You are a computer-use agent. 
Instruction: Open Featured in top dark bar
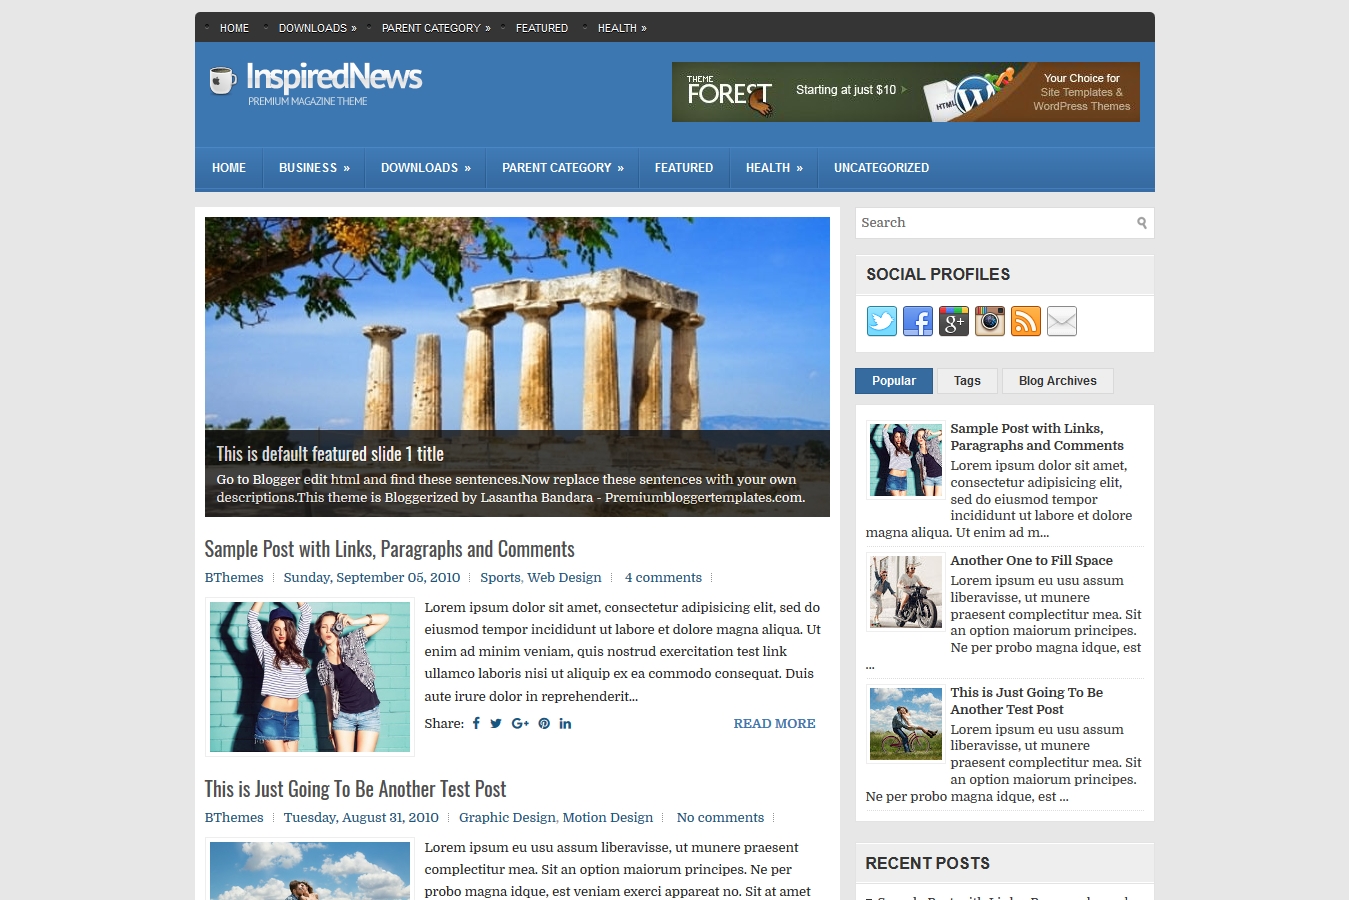[x=542, y=28]
